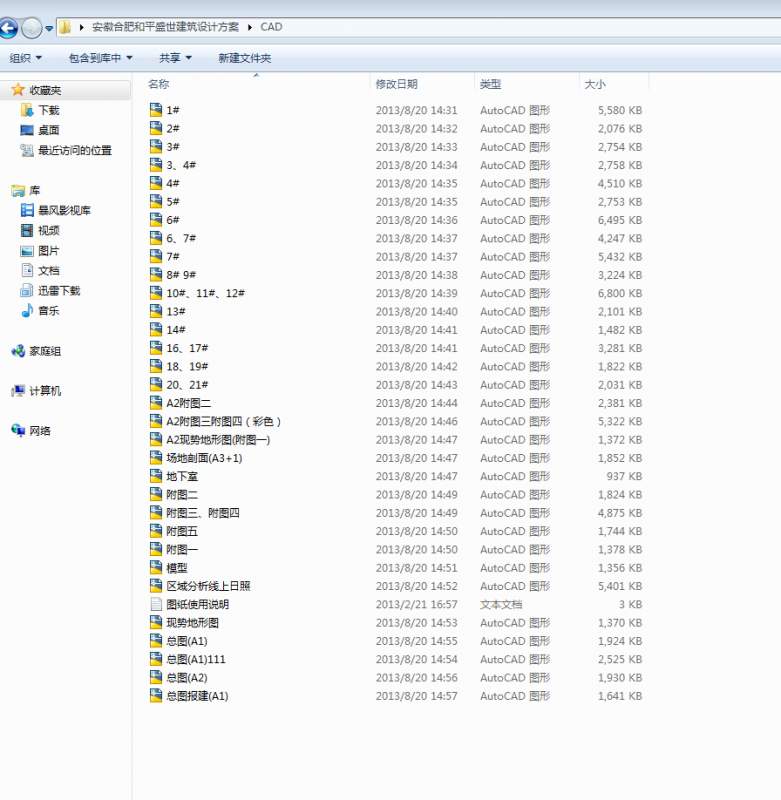Open the 迅雷下载 library
The image size is (781, 800).
point(59,291)
